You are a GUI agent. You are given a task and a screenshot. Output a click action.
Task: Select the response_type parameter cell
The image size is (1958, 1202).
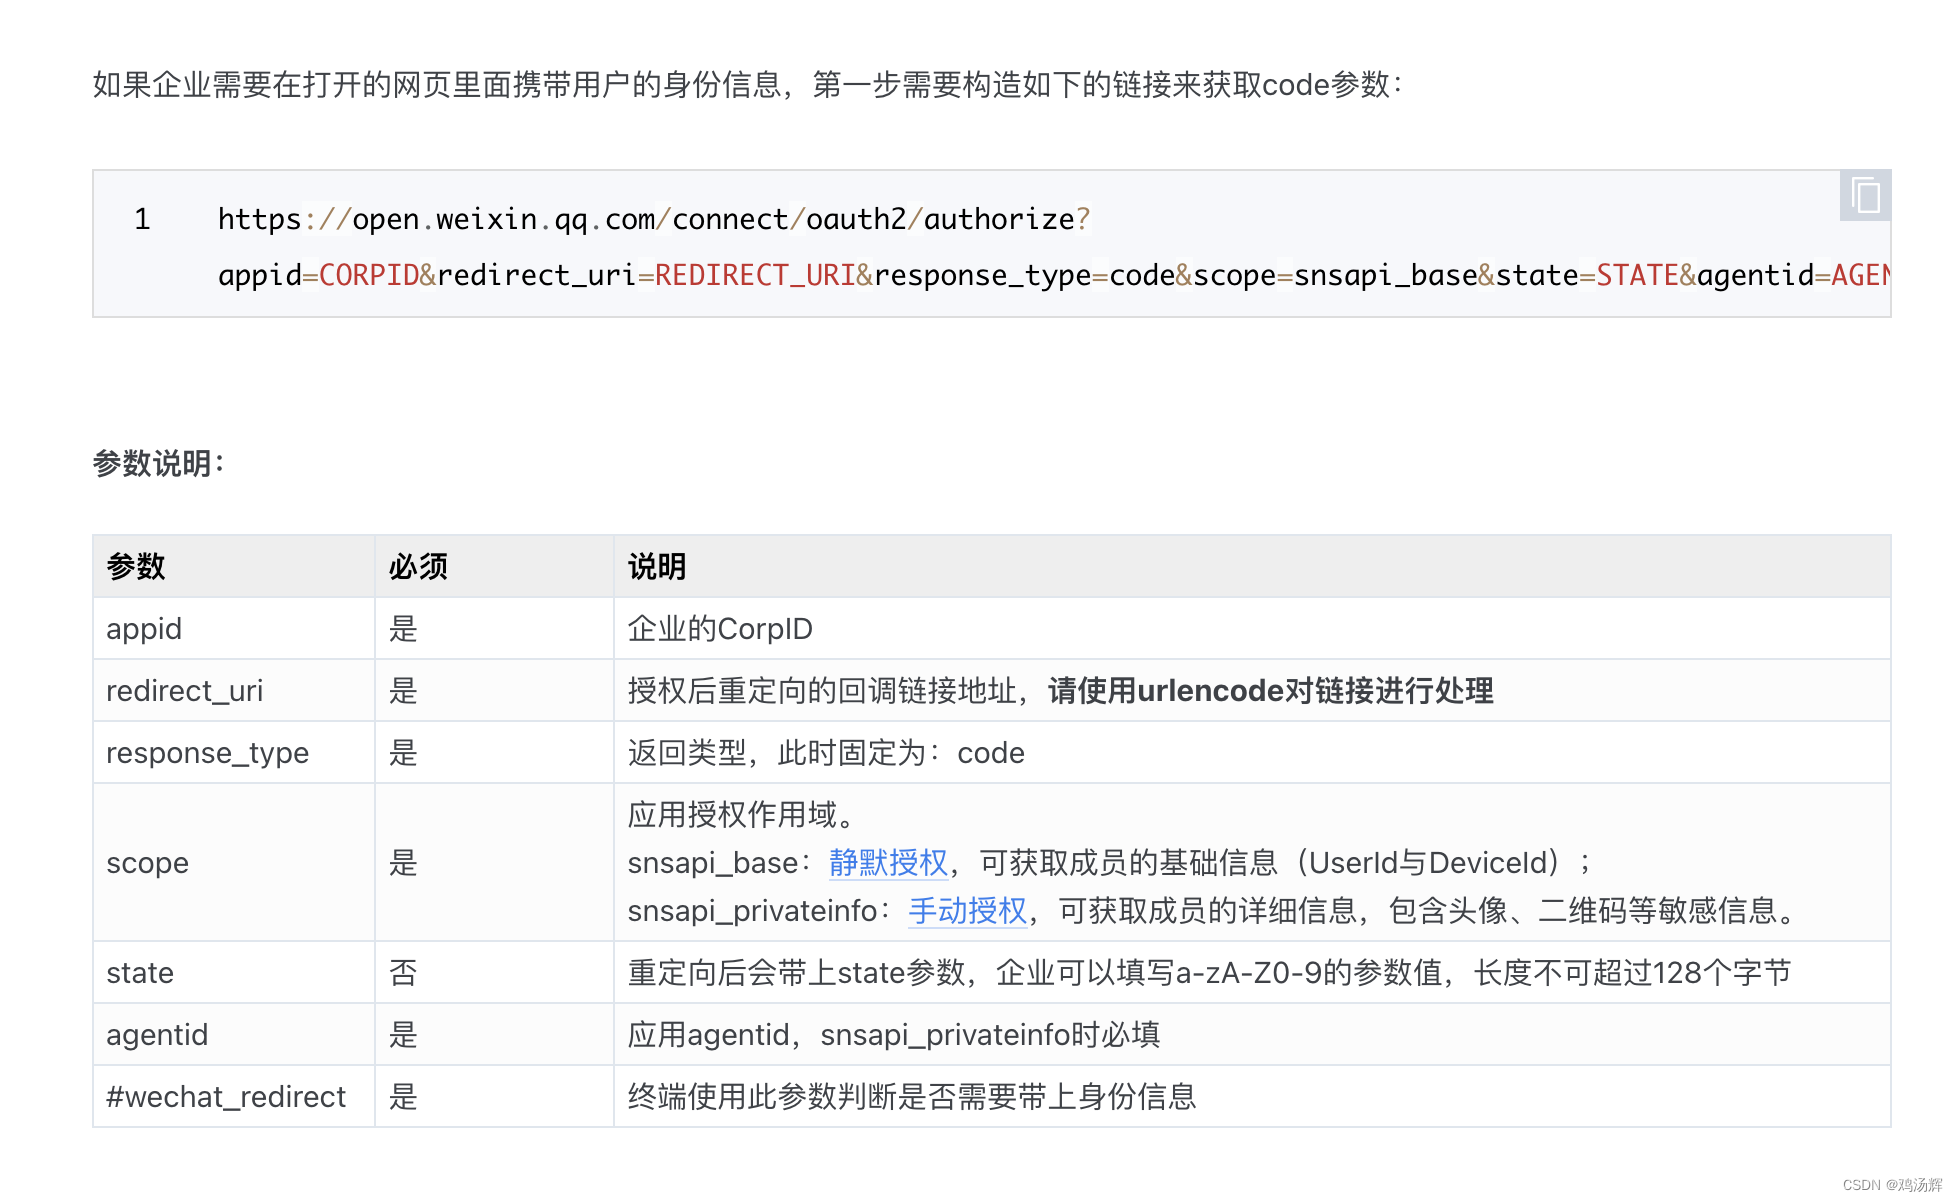(207, 753)
